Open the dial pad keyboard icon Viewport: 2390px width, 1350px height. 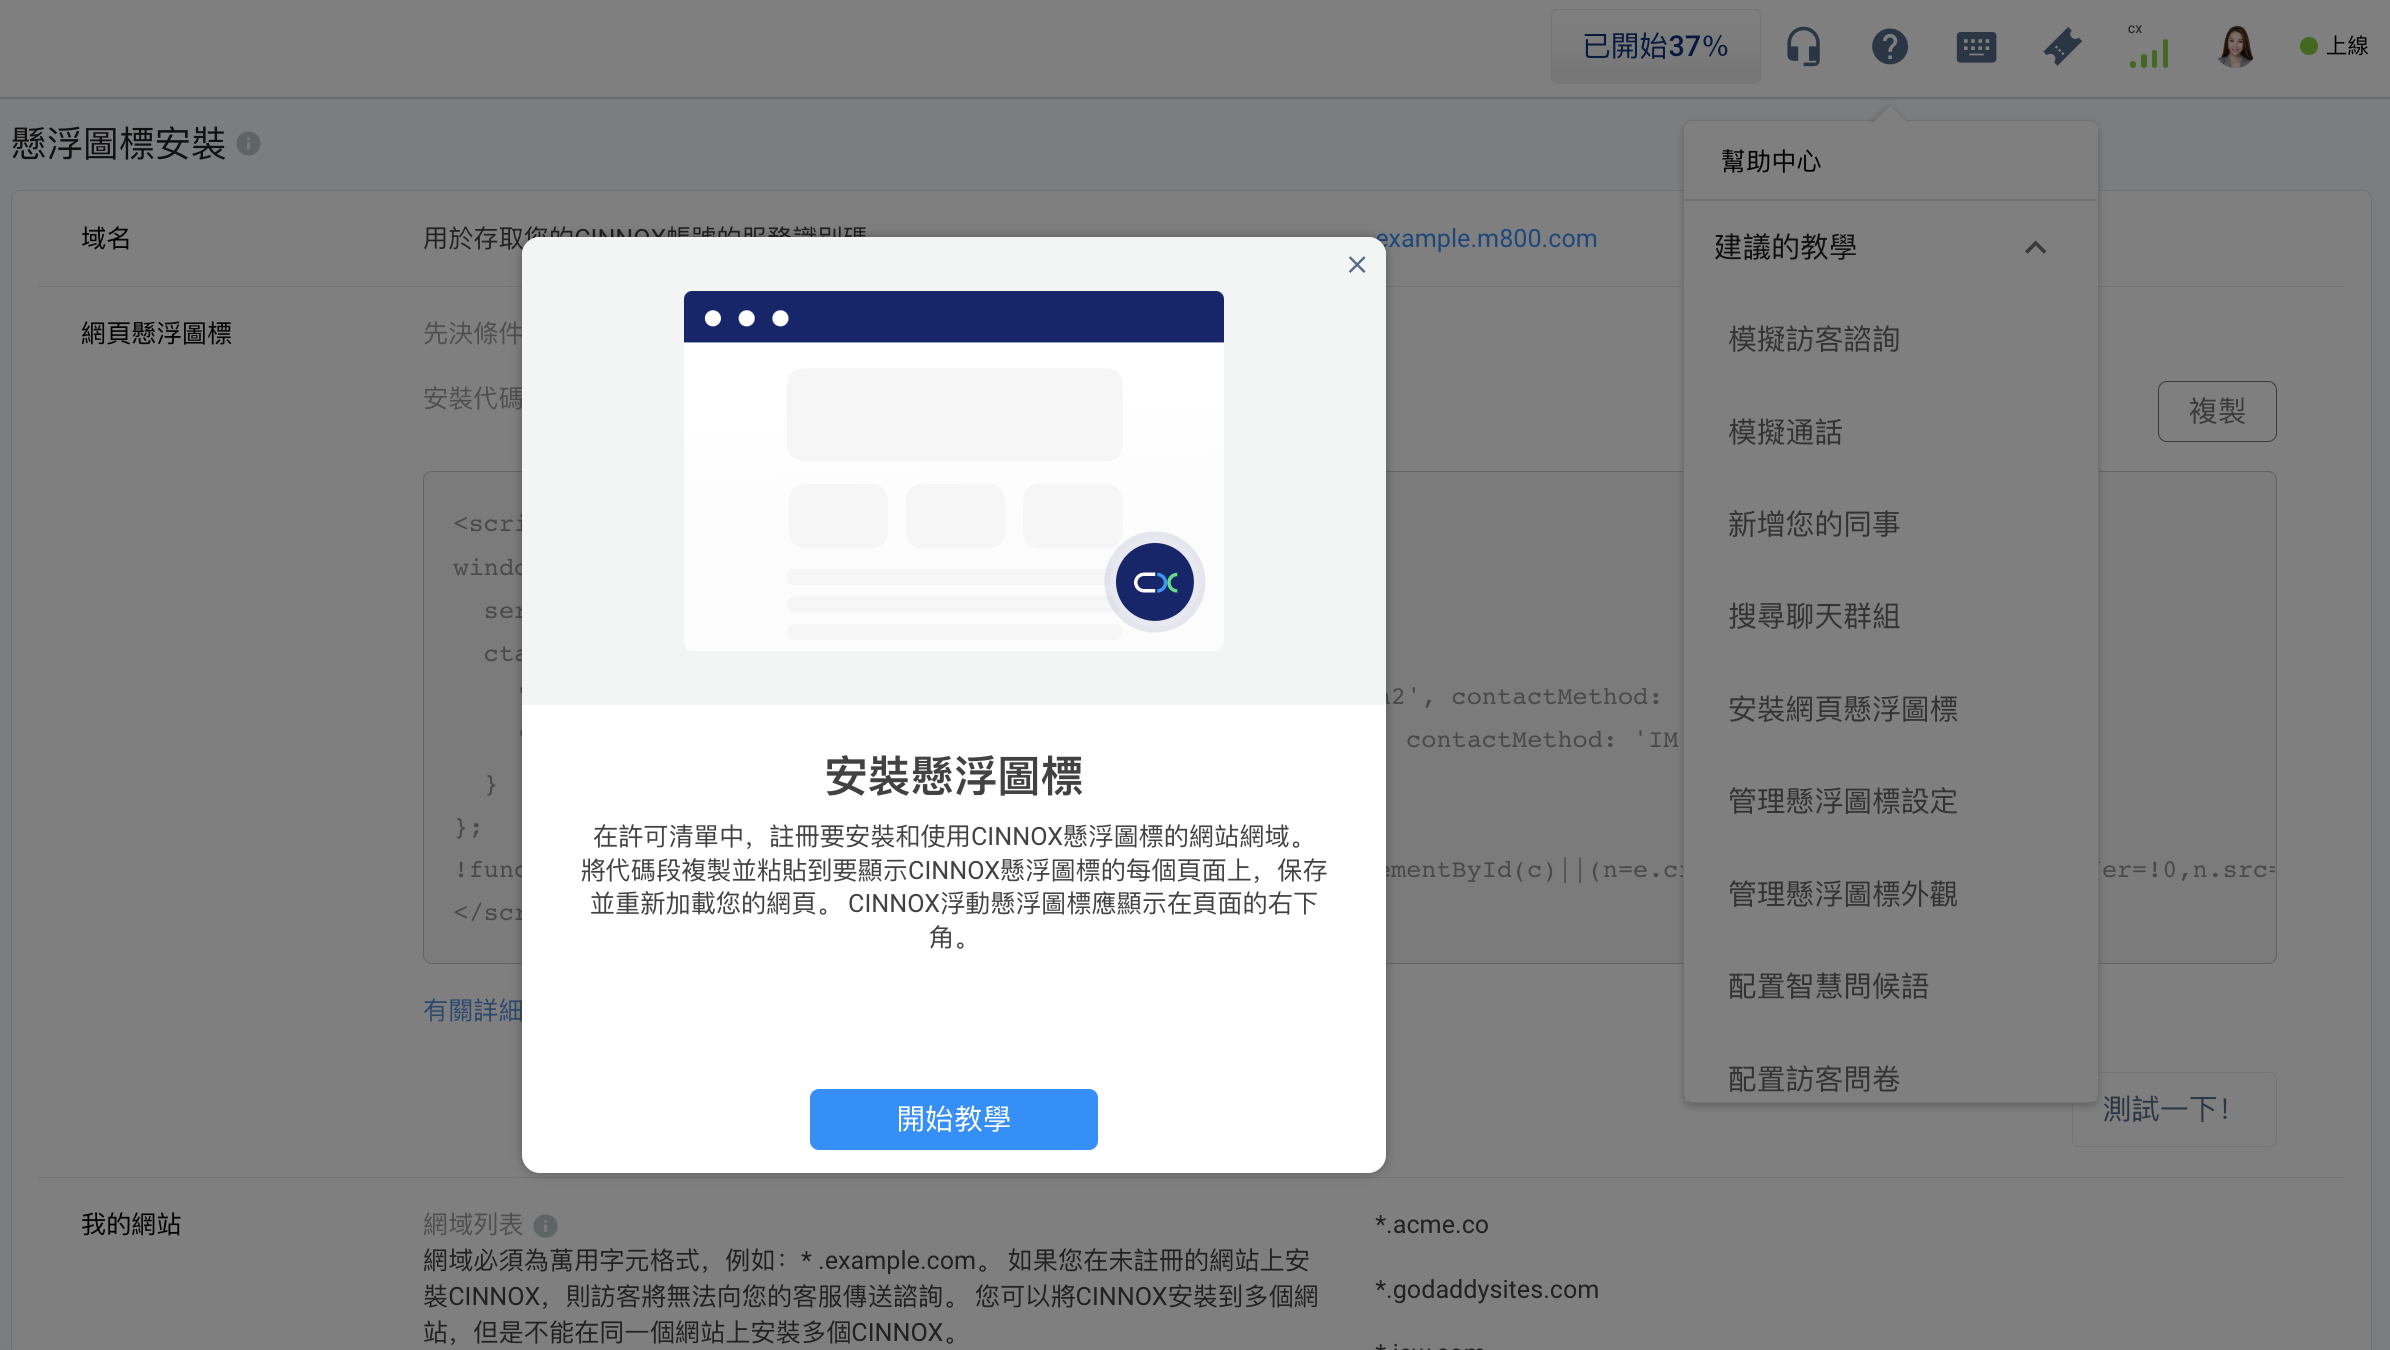[1976, 46]
